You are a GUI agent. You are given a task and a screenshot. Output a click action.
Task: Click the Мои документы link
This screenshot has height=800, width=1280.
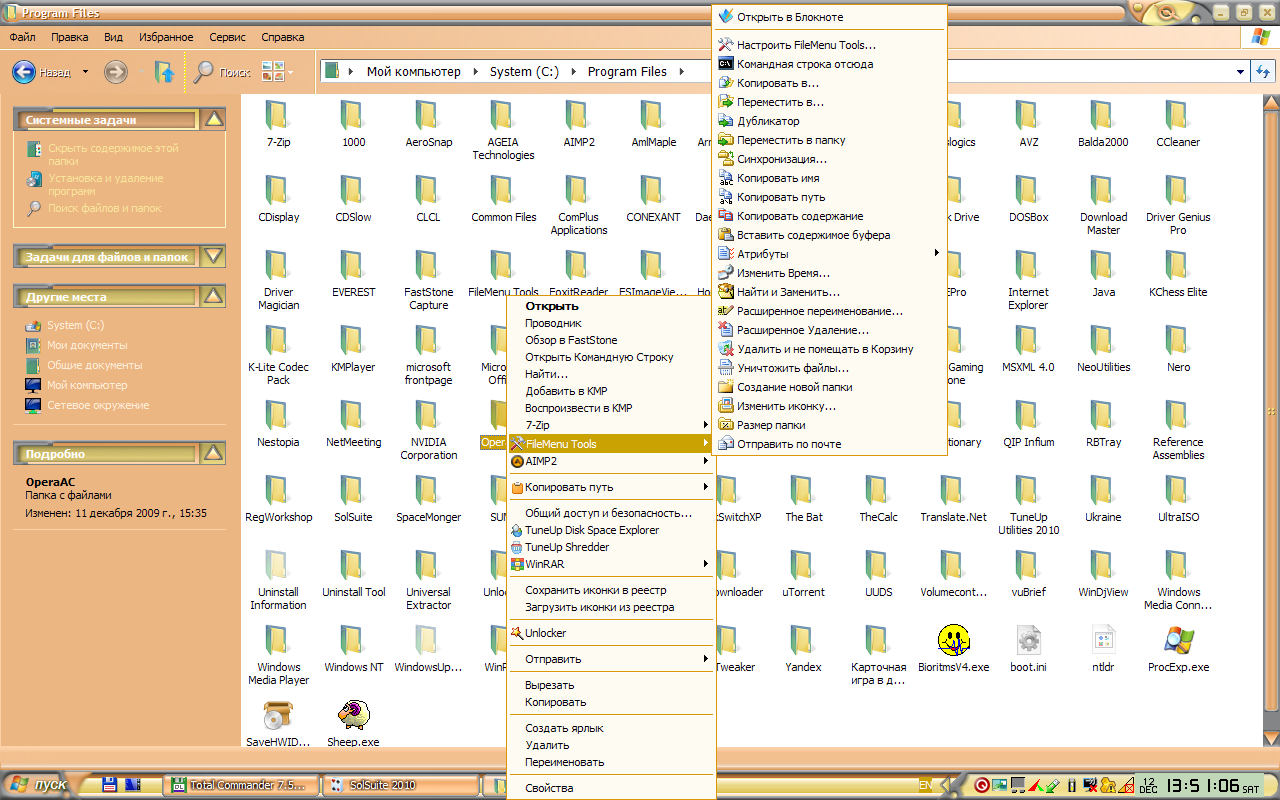tap(87, 345)
